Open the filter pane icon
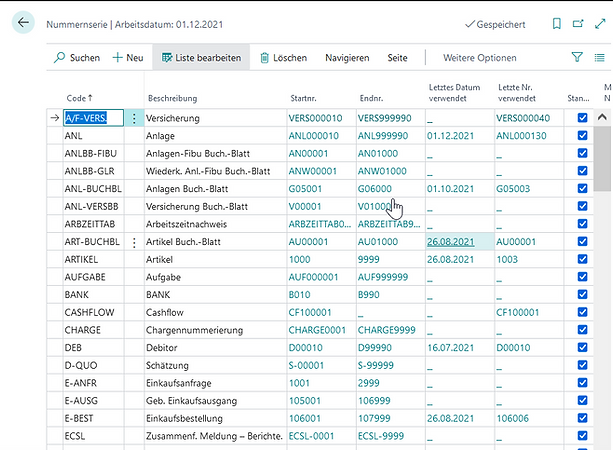This screenshot has width=613, height=450. pos(576,58)
